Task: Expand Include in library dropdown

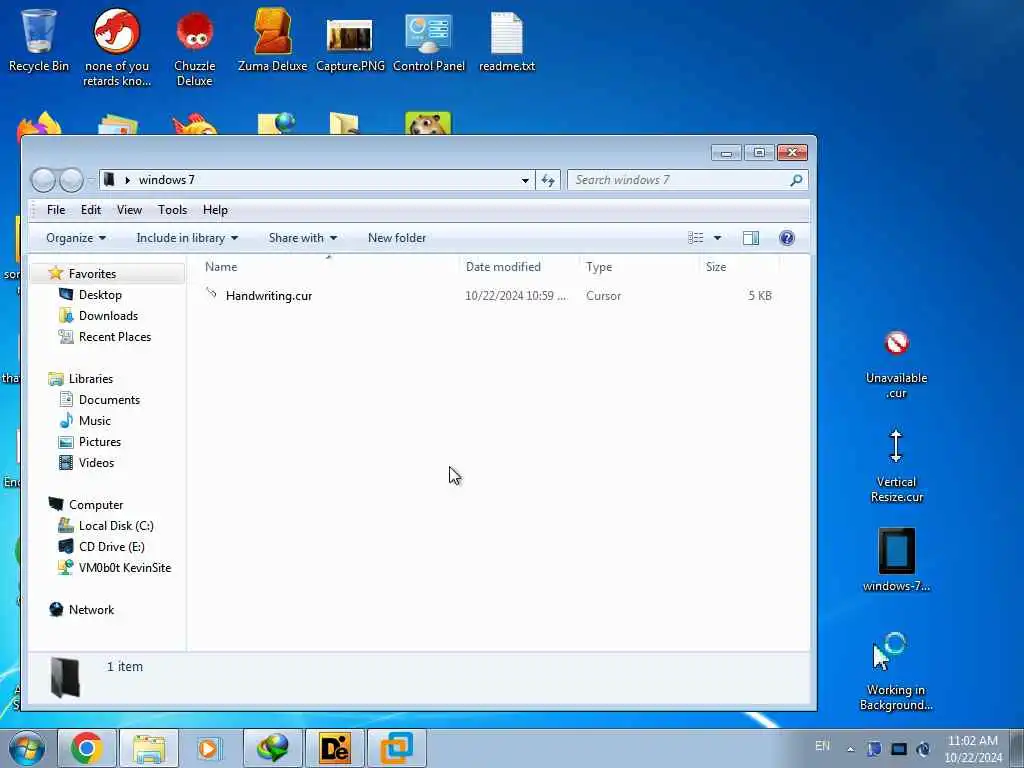Action: click(187, 238)
